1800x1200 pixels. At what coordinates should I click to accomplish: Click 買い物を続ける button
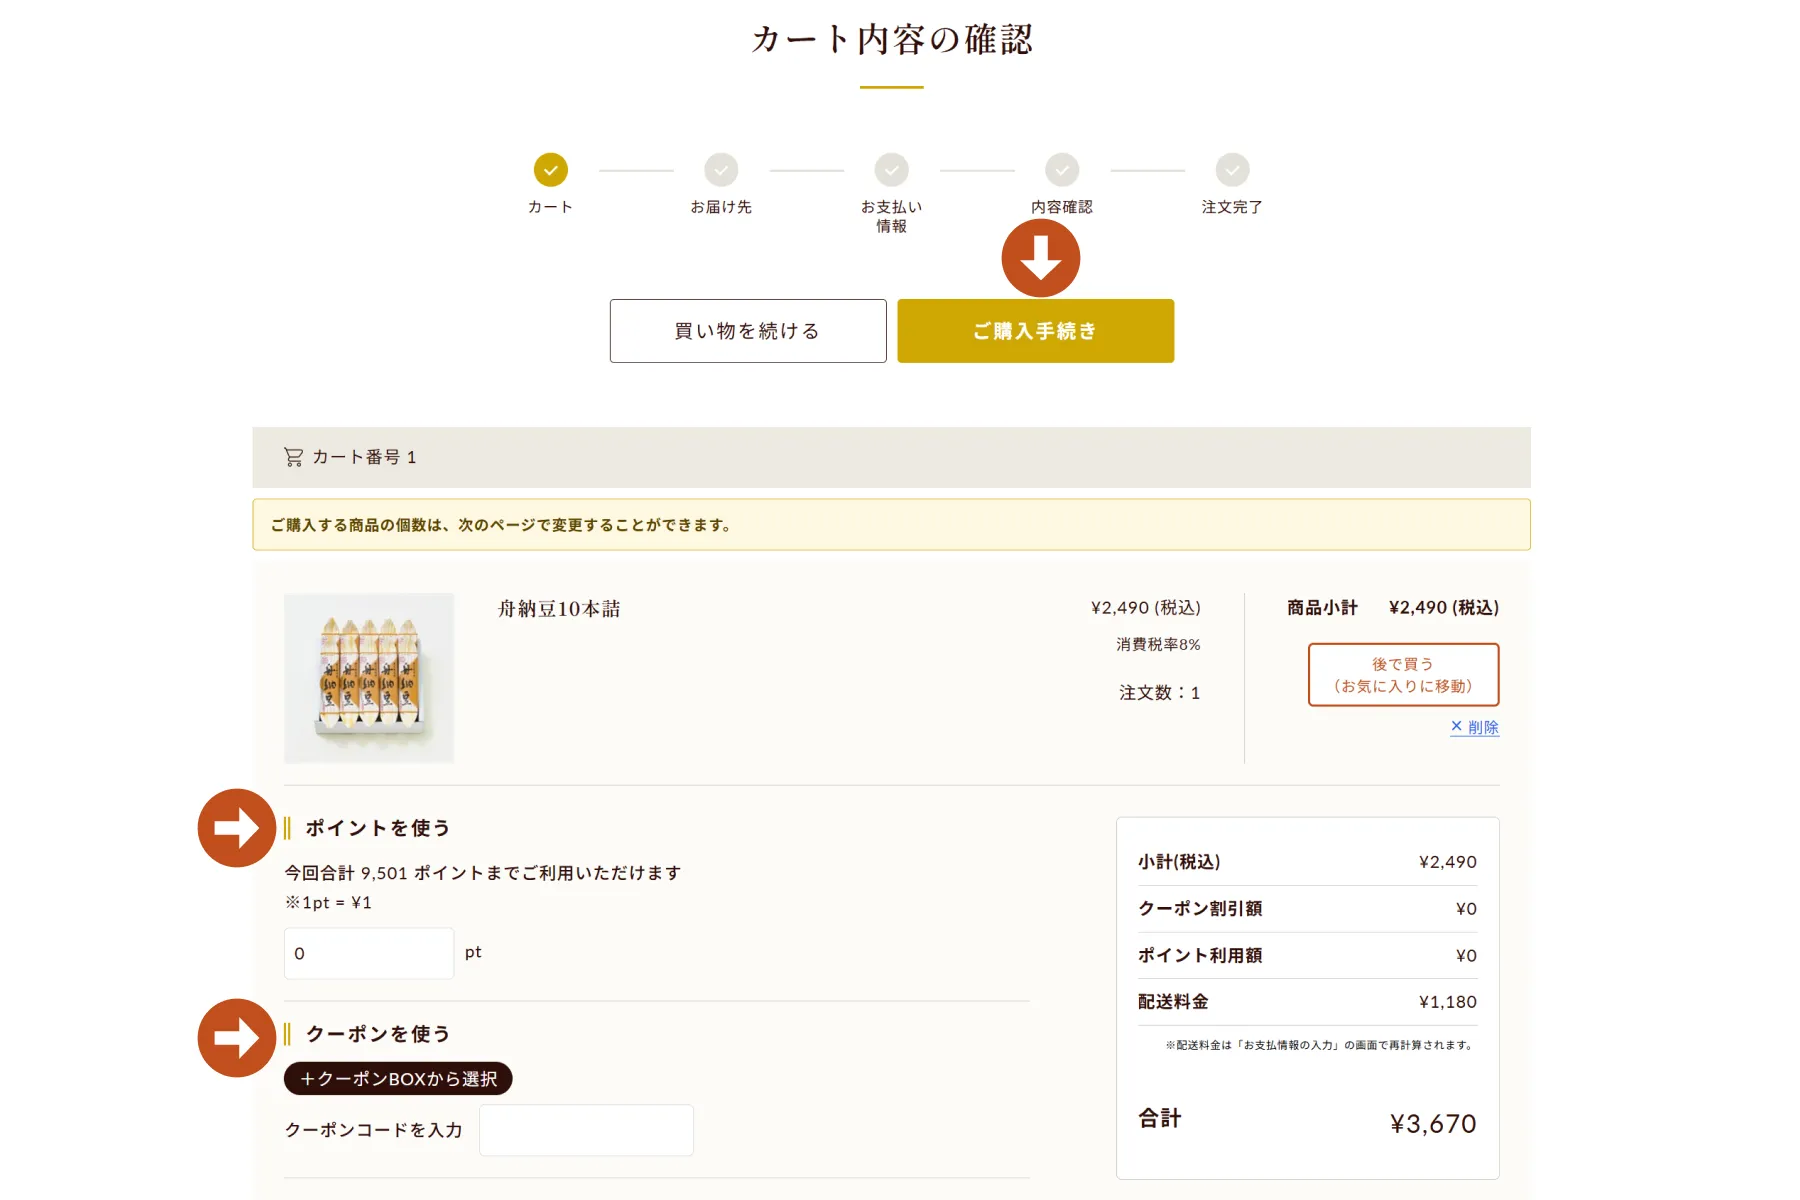point(748,331)
